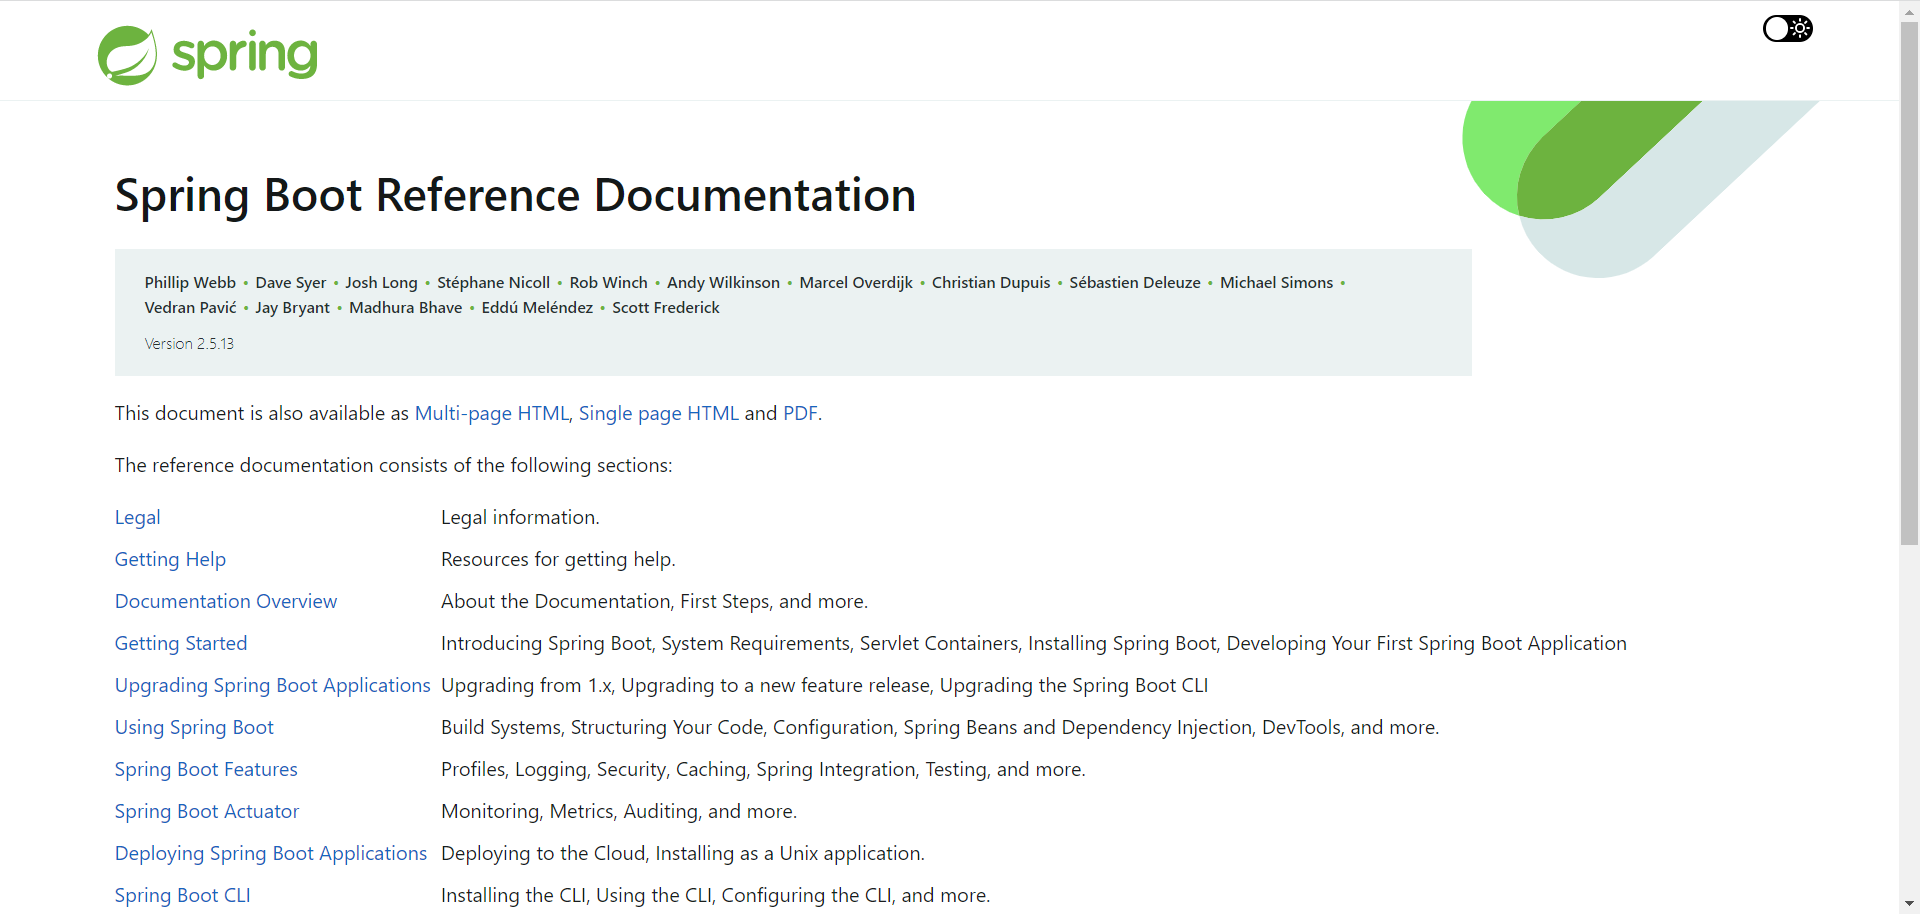Open Documentation Overview link

coord(226,601)
